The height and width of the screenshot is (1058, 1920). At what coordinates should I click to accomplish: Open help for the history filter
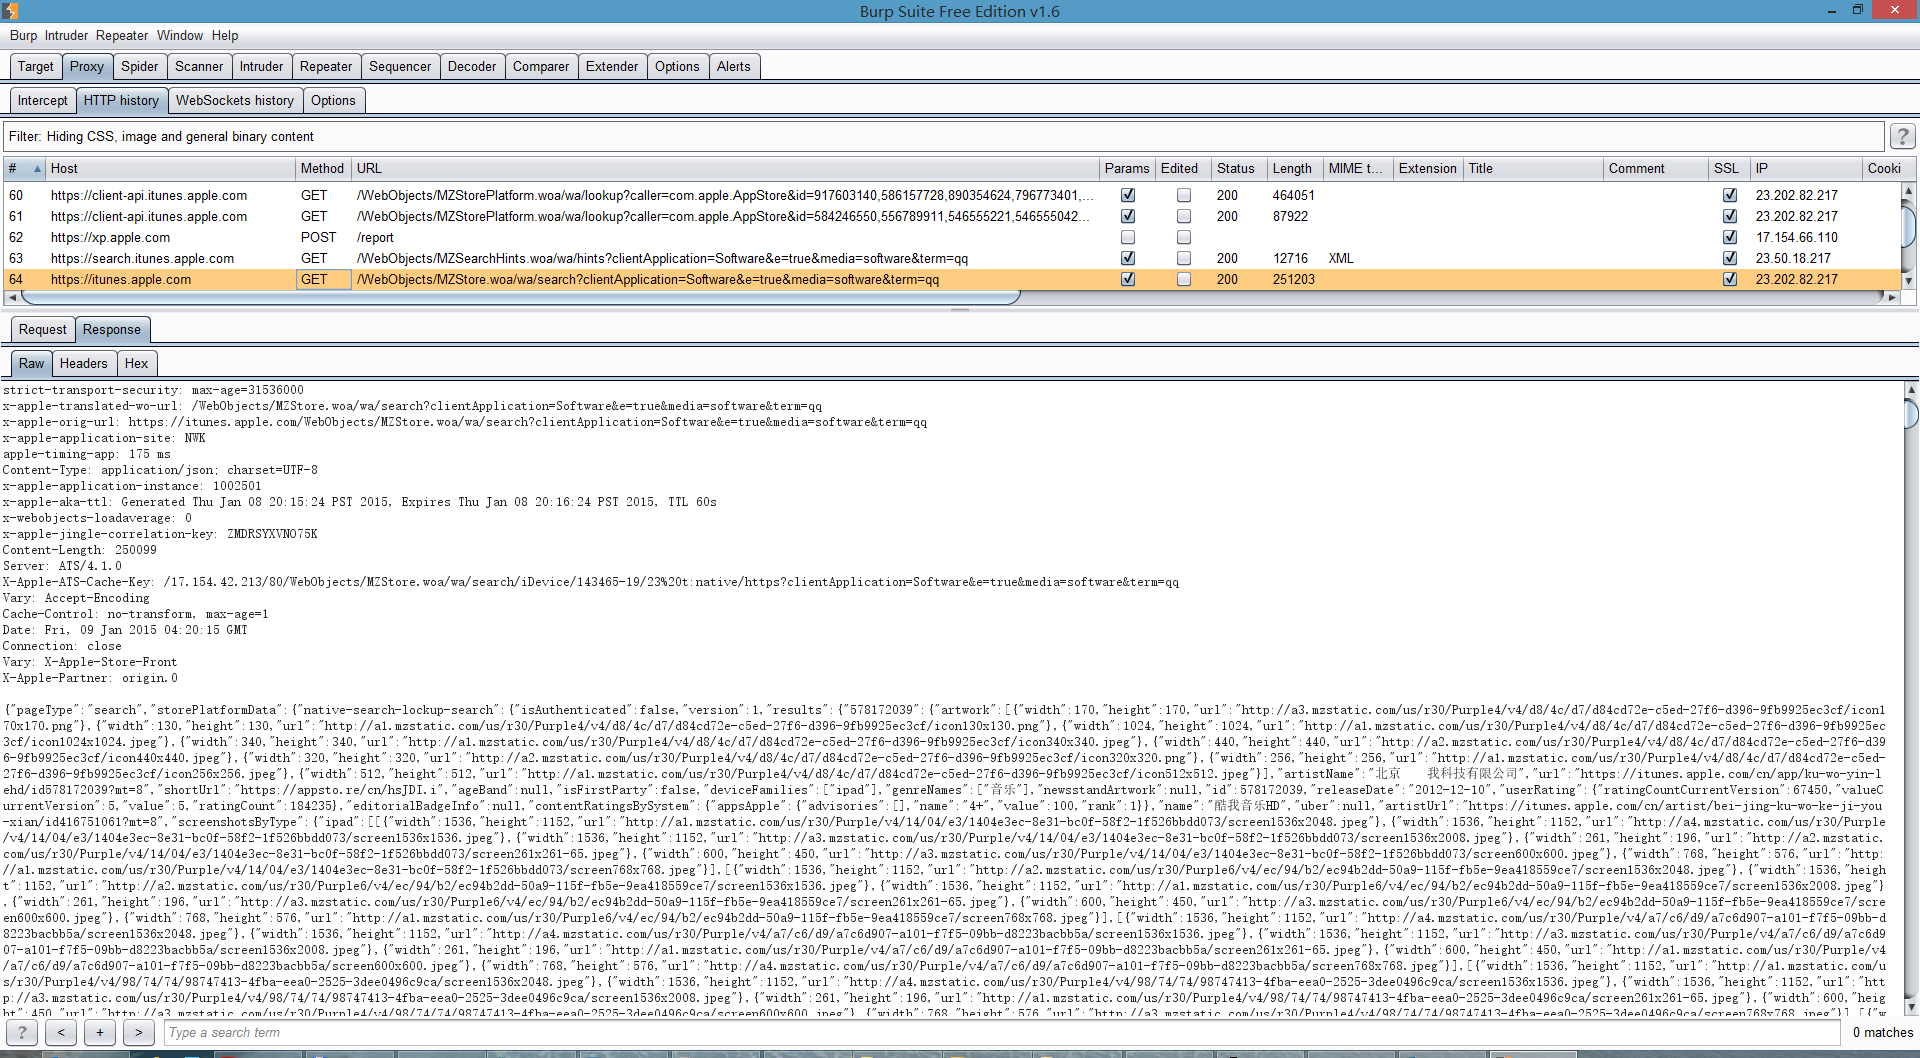pyautogui.click(x=1902, y=136)
